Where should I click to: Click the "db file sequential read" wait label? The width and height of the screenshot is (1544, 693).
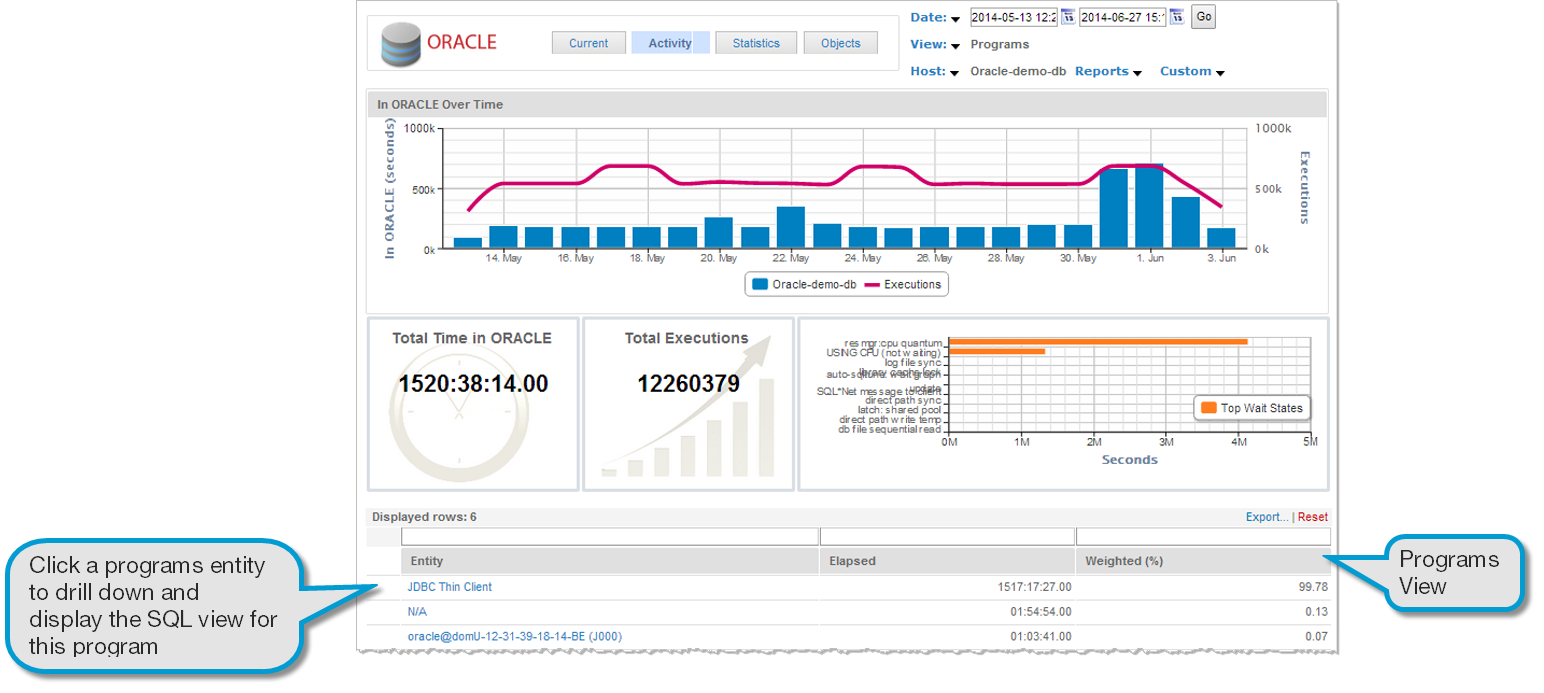click(890, 429)
